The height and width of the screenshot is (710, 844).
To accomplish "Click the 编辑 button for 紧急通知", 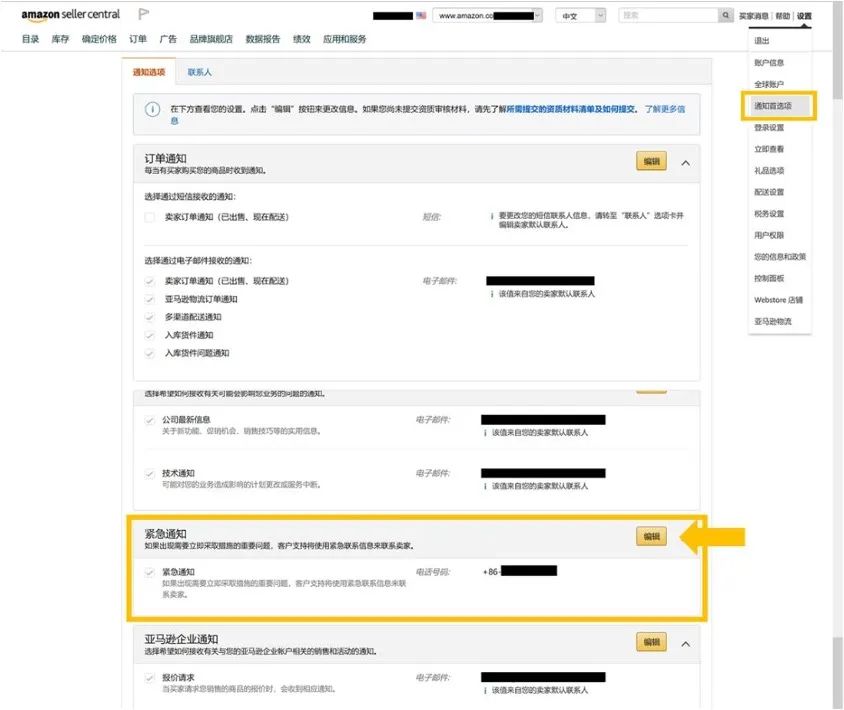I will click(x=651, y=535).
